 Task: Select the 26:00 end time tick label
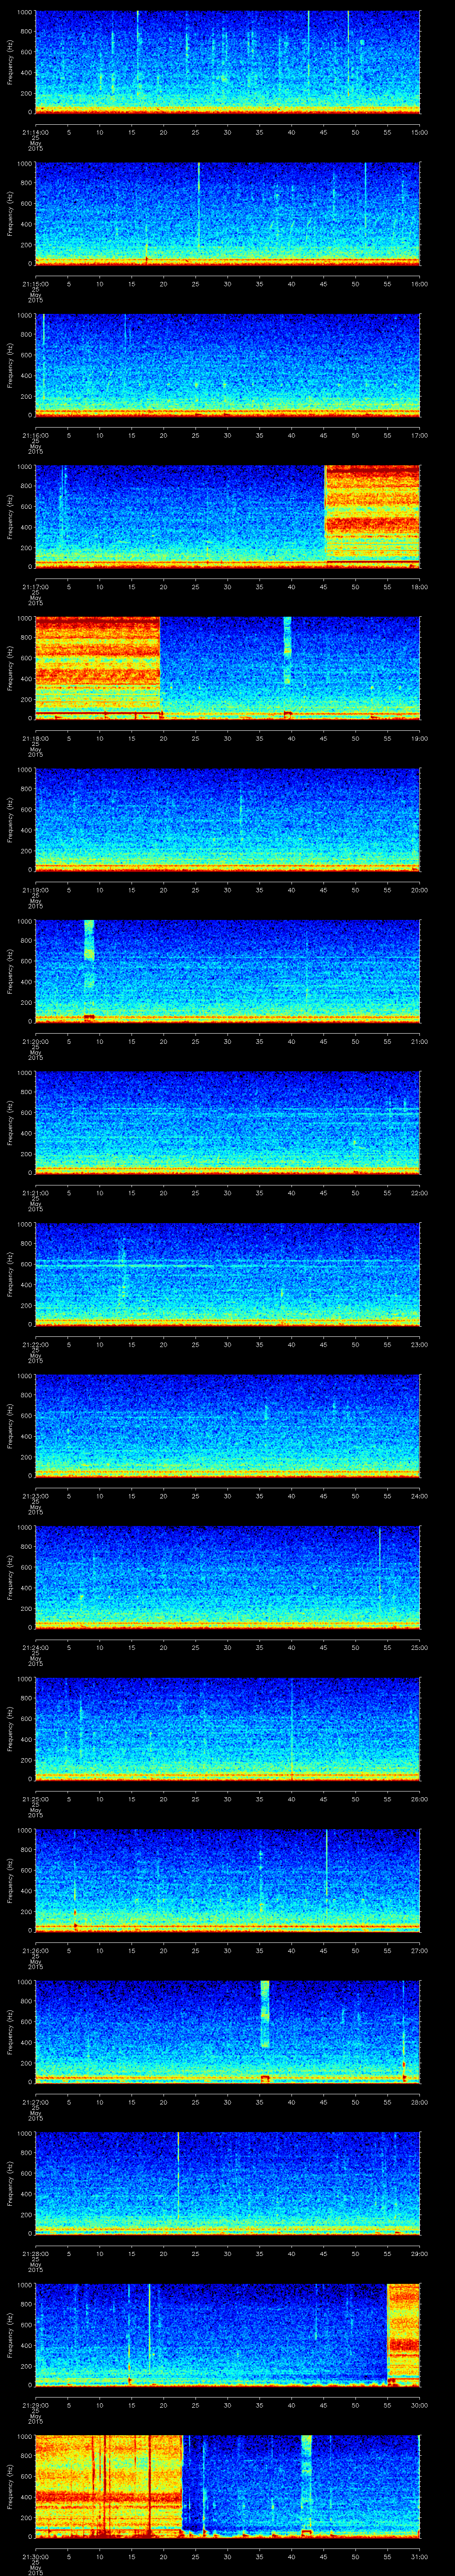[419, 1799]
